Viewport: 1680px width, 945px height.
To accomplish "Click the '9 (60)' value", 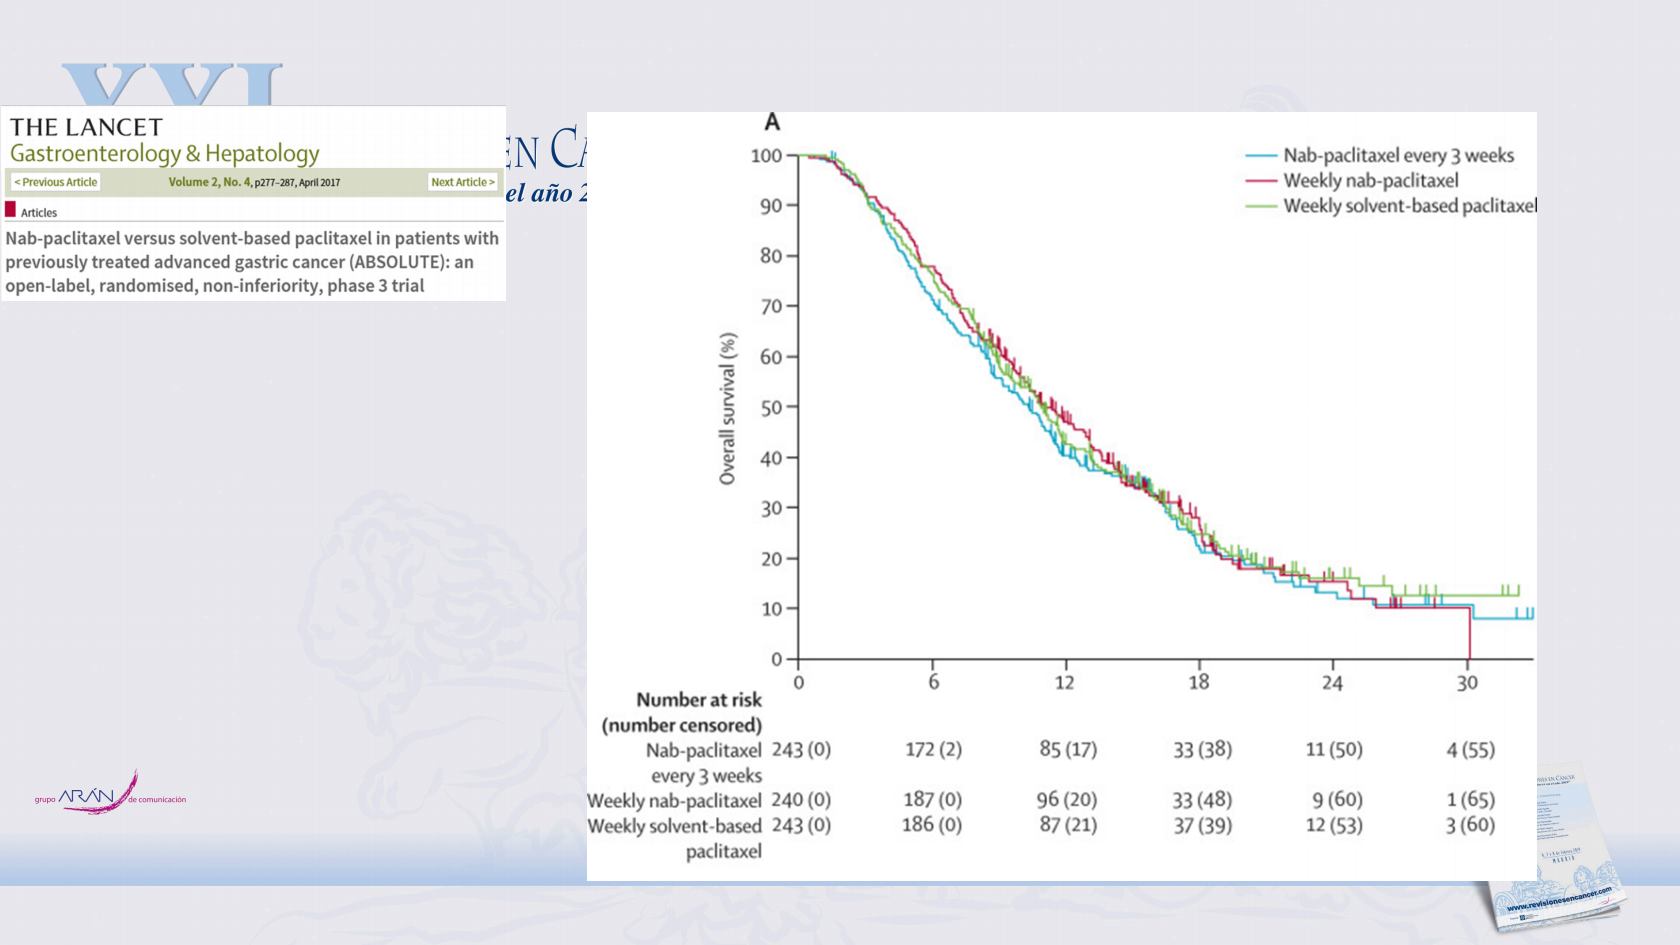I will (x=1338, y=800).
